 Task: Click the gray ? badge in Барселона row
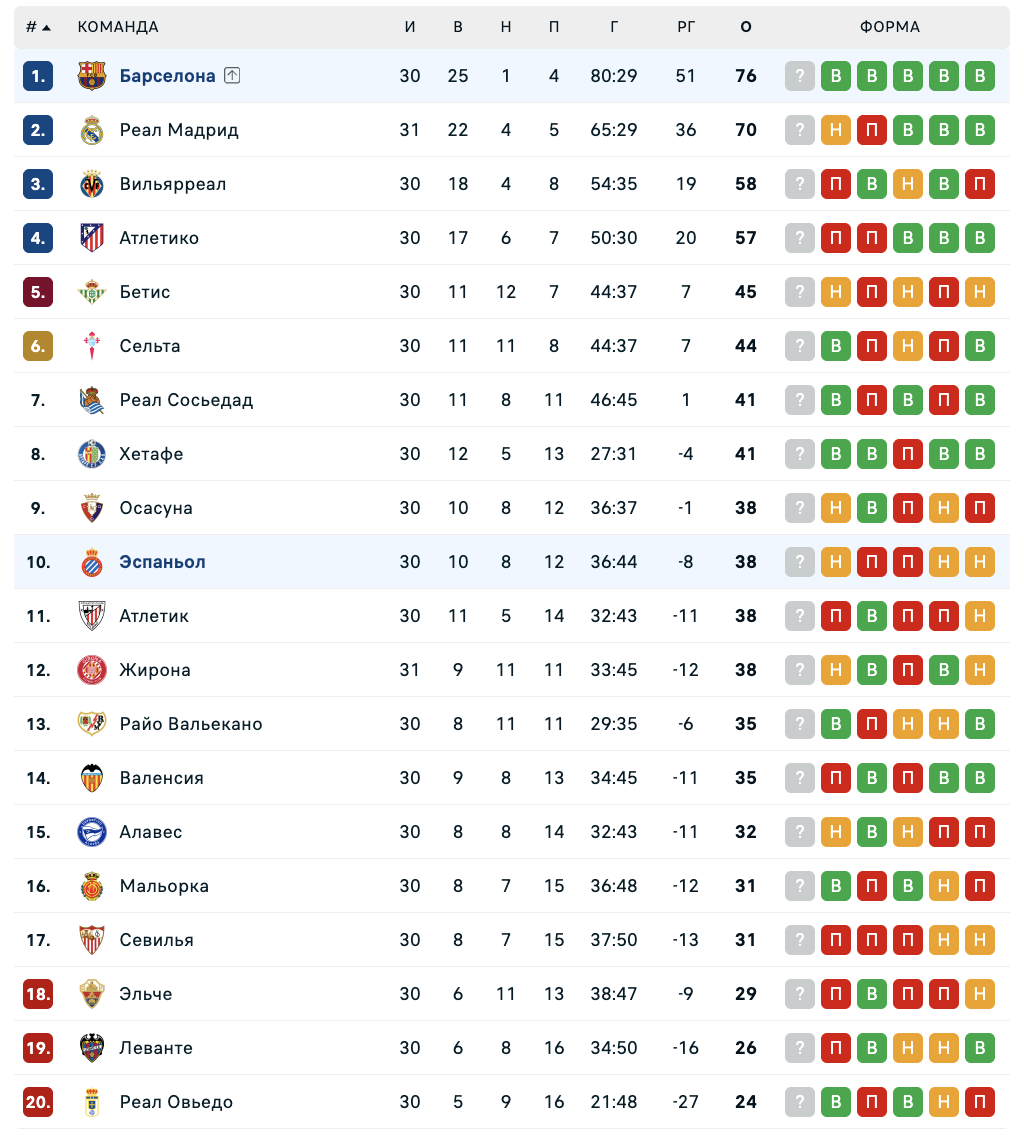click(x=800, y=76)
